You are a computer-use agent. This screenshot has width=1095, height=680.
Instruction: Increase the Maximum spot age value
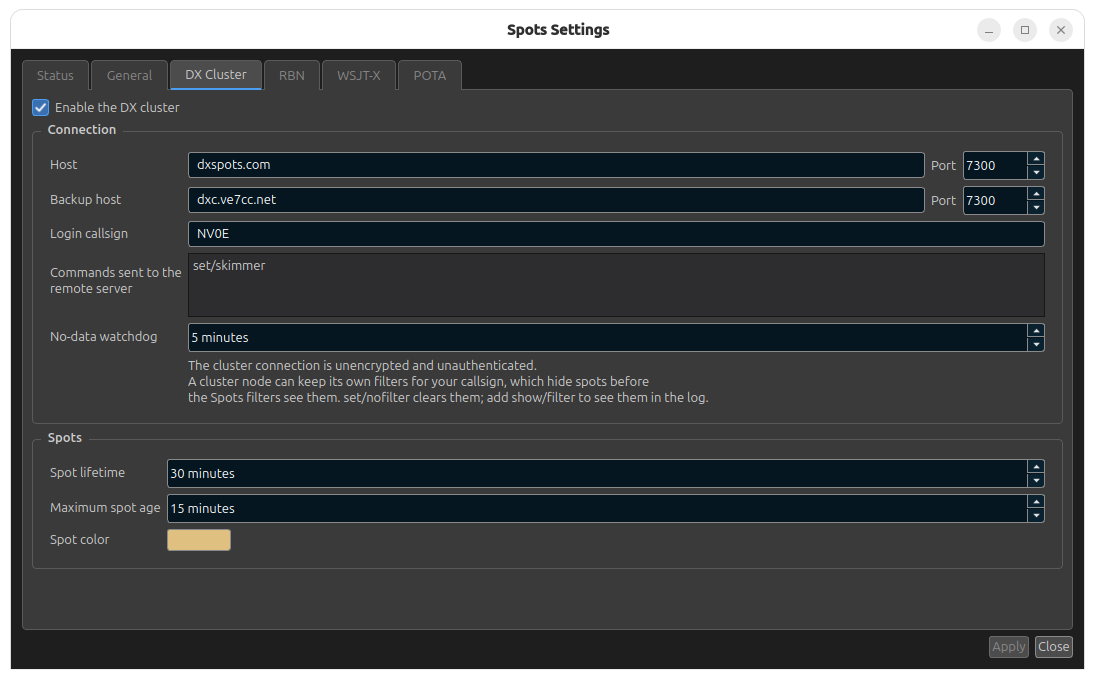tap(1036, 501)
